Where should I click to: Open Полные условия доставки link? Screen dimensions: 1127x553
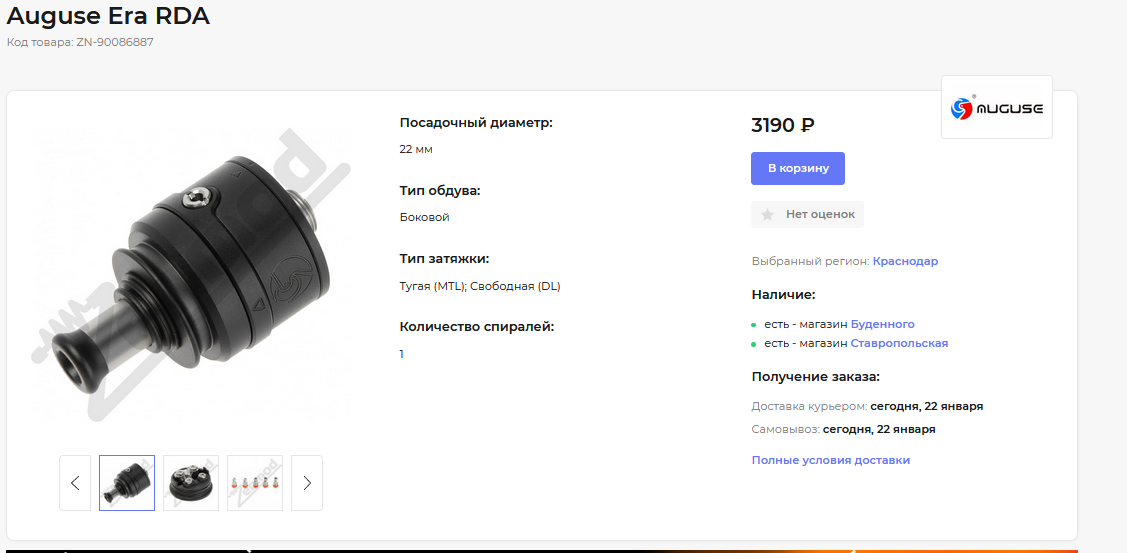click(830, 460)
